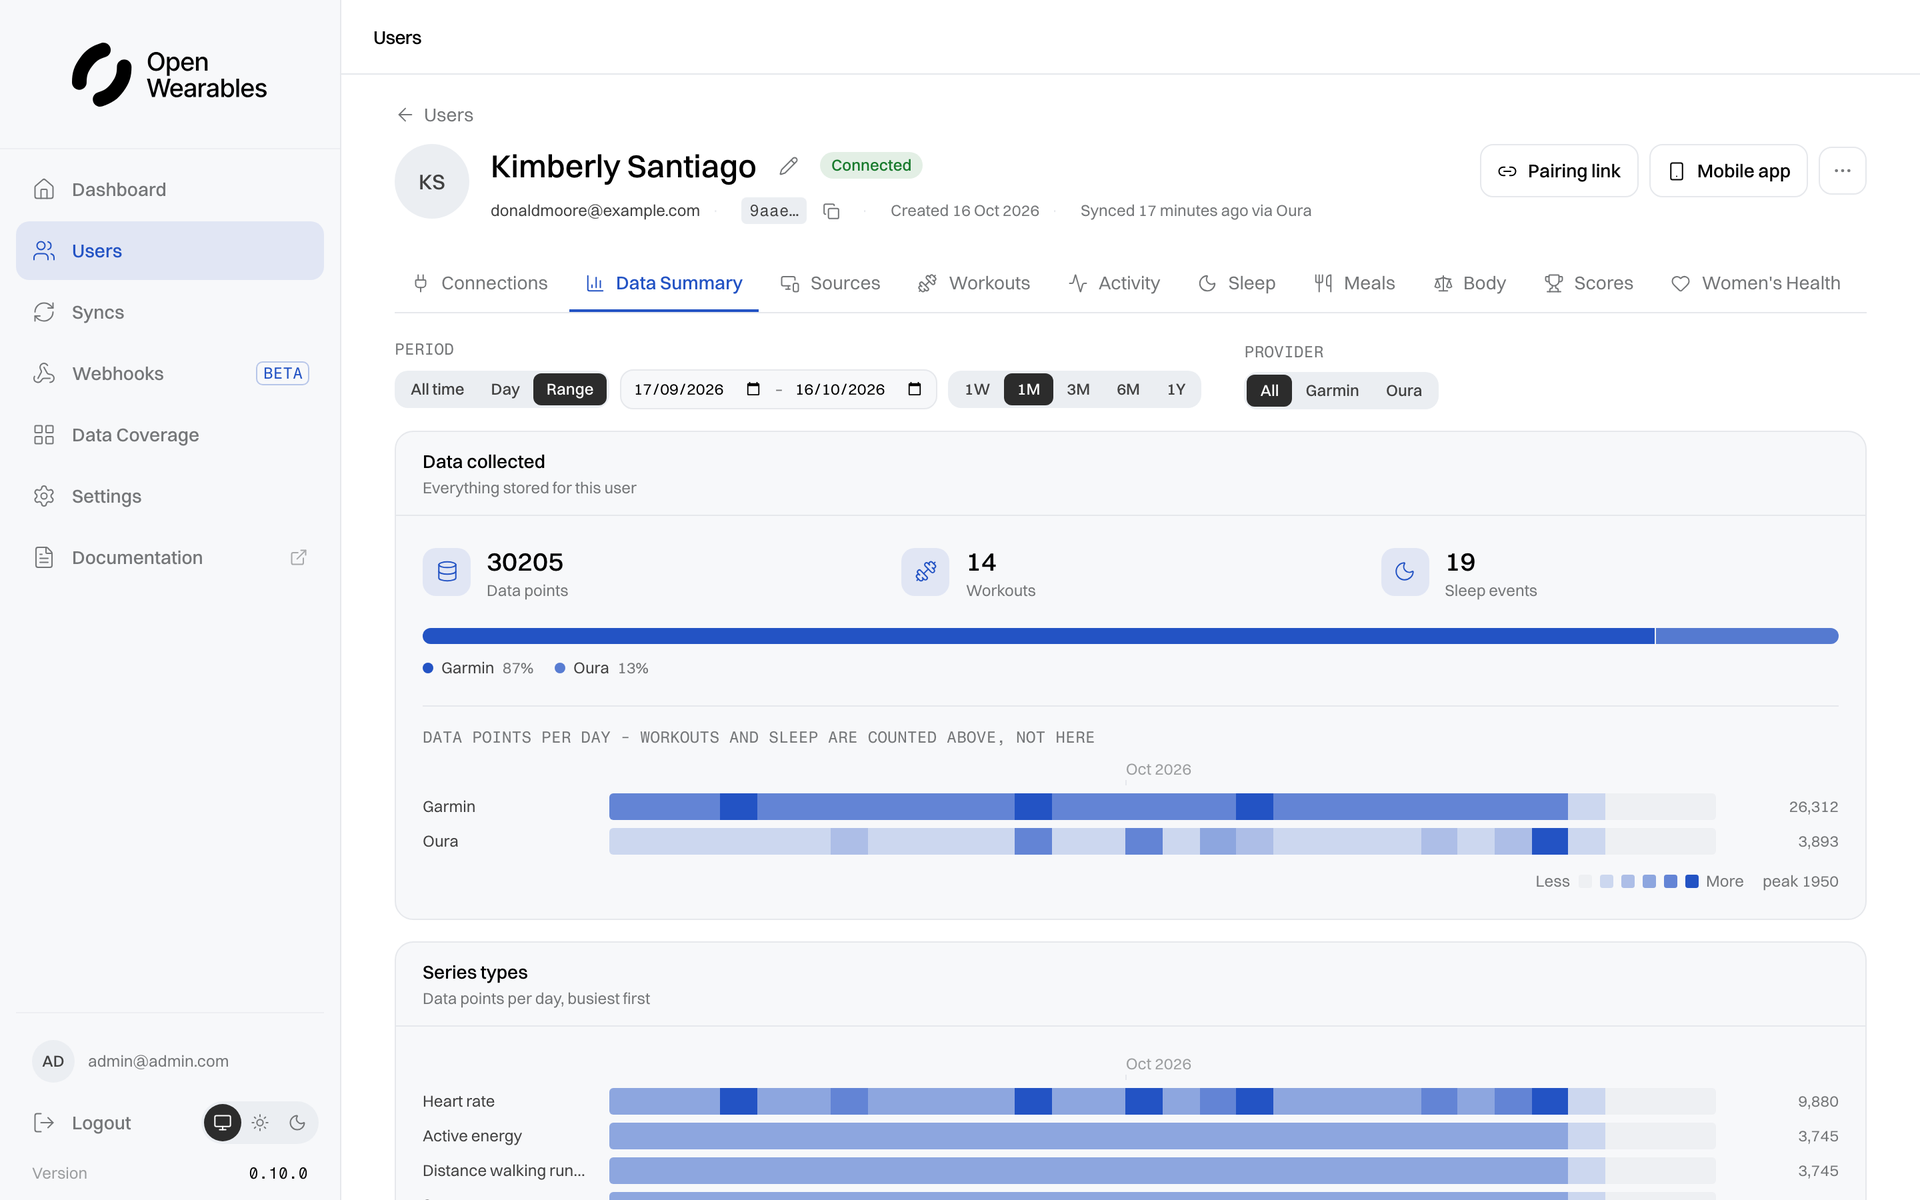Click the Open Wearables logo

(x=170, y=75)
